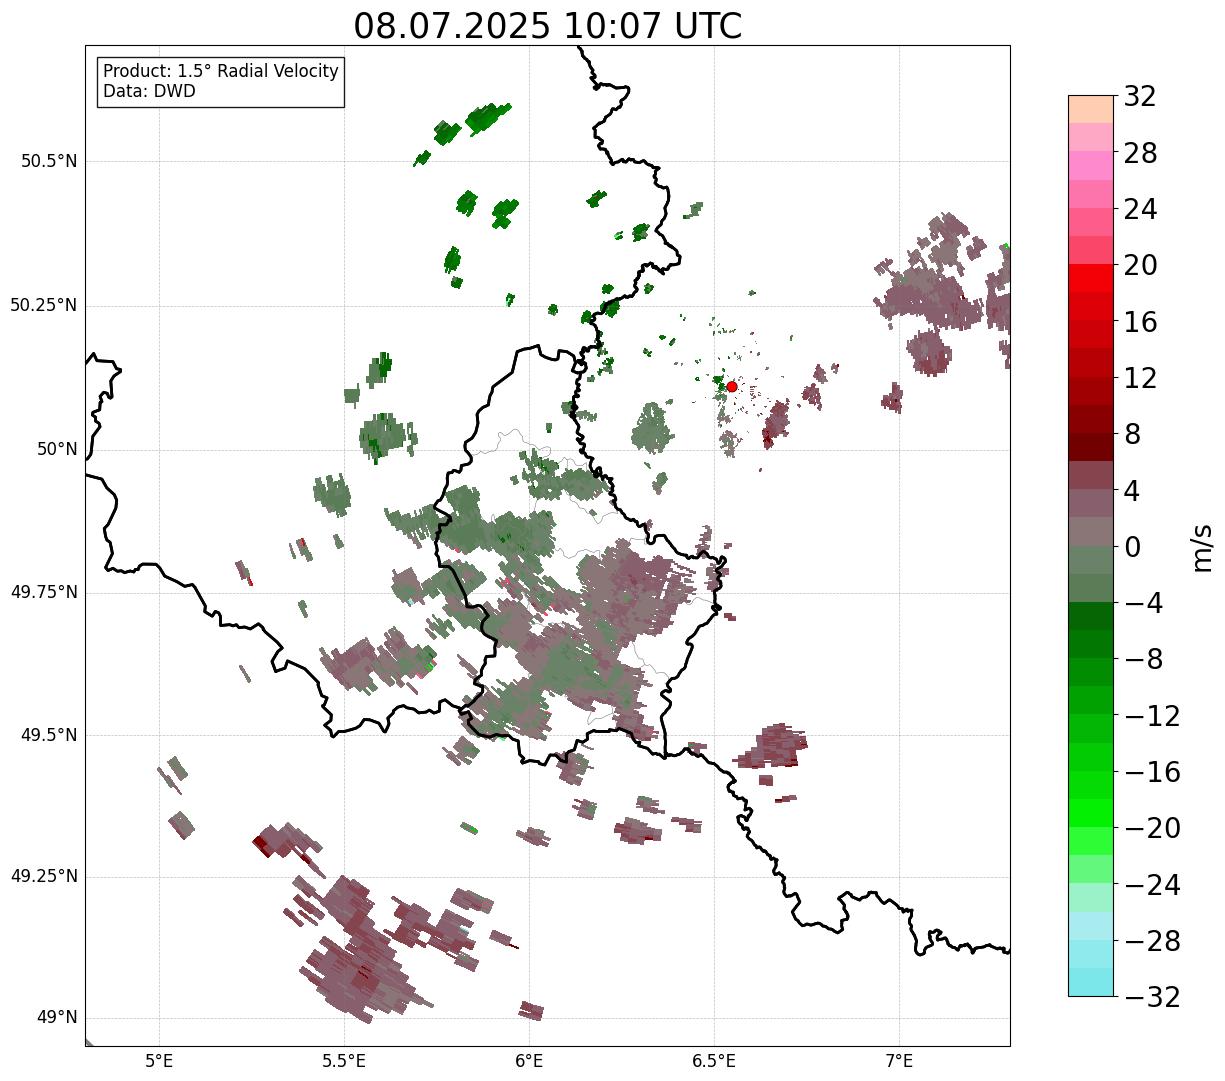Click the colorbar tick value 12

[1140, 378]
